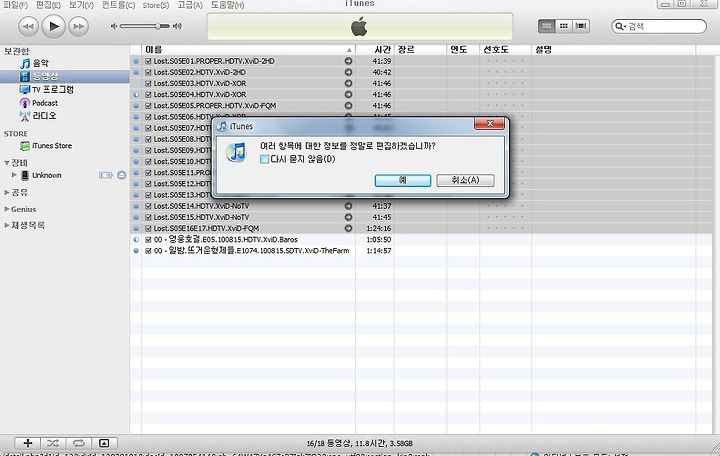Close the iTunes dialog with X
The height and width of the screenshot is (456, 720).
[x=489, y=124]
